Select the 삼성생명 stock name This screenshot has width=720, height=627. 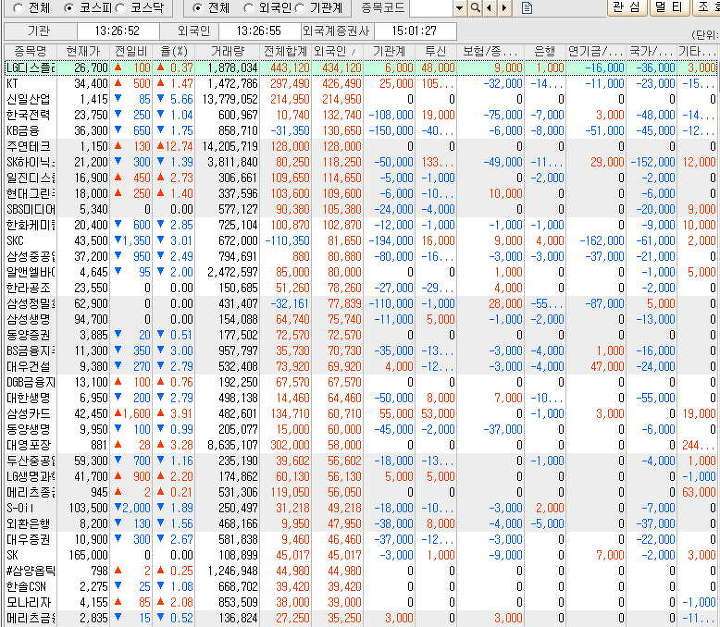(28, 319)
